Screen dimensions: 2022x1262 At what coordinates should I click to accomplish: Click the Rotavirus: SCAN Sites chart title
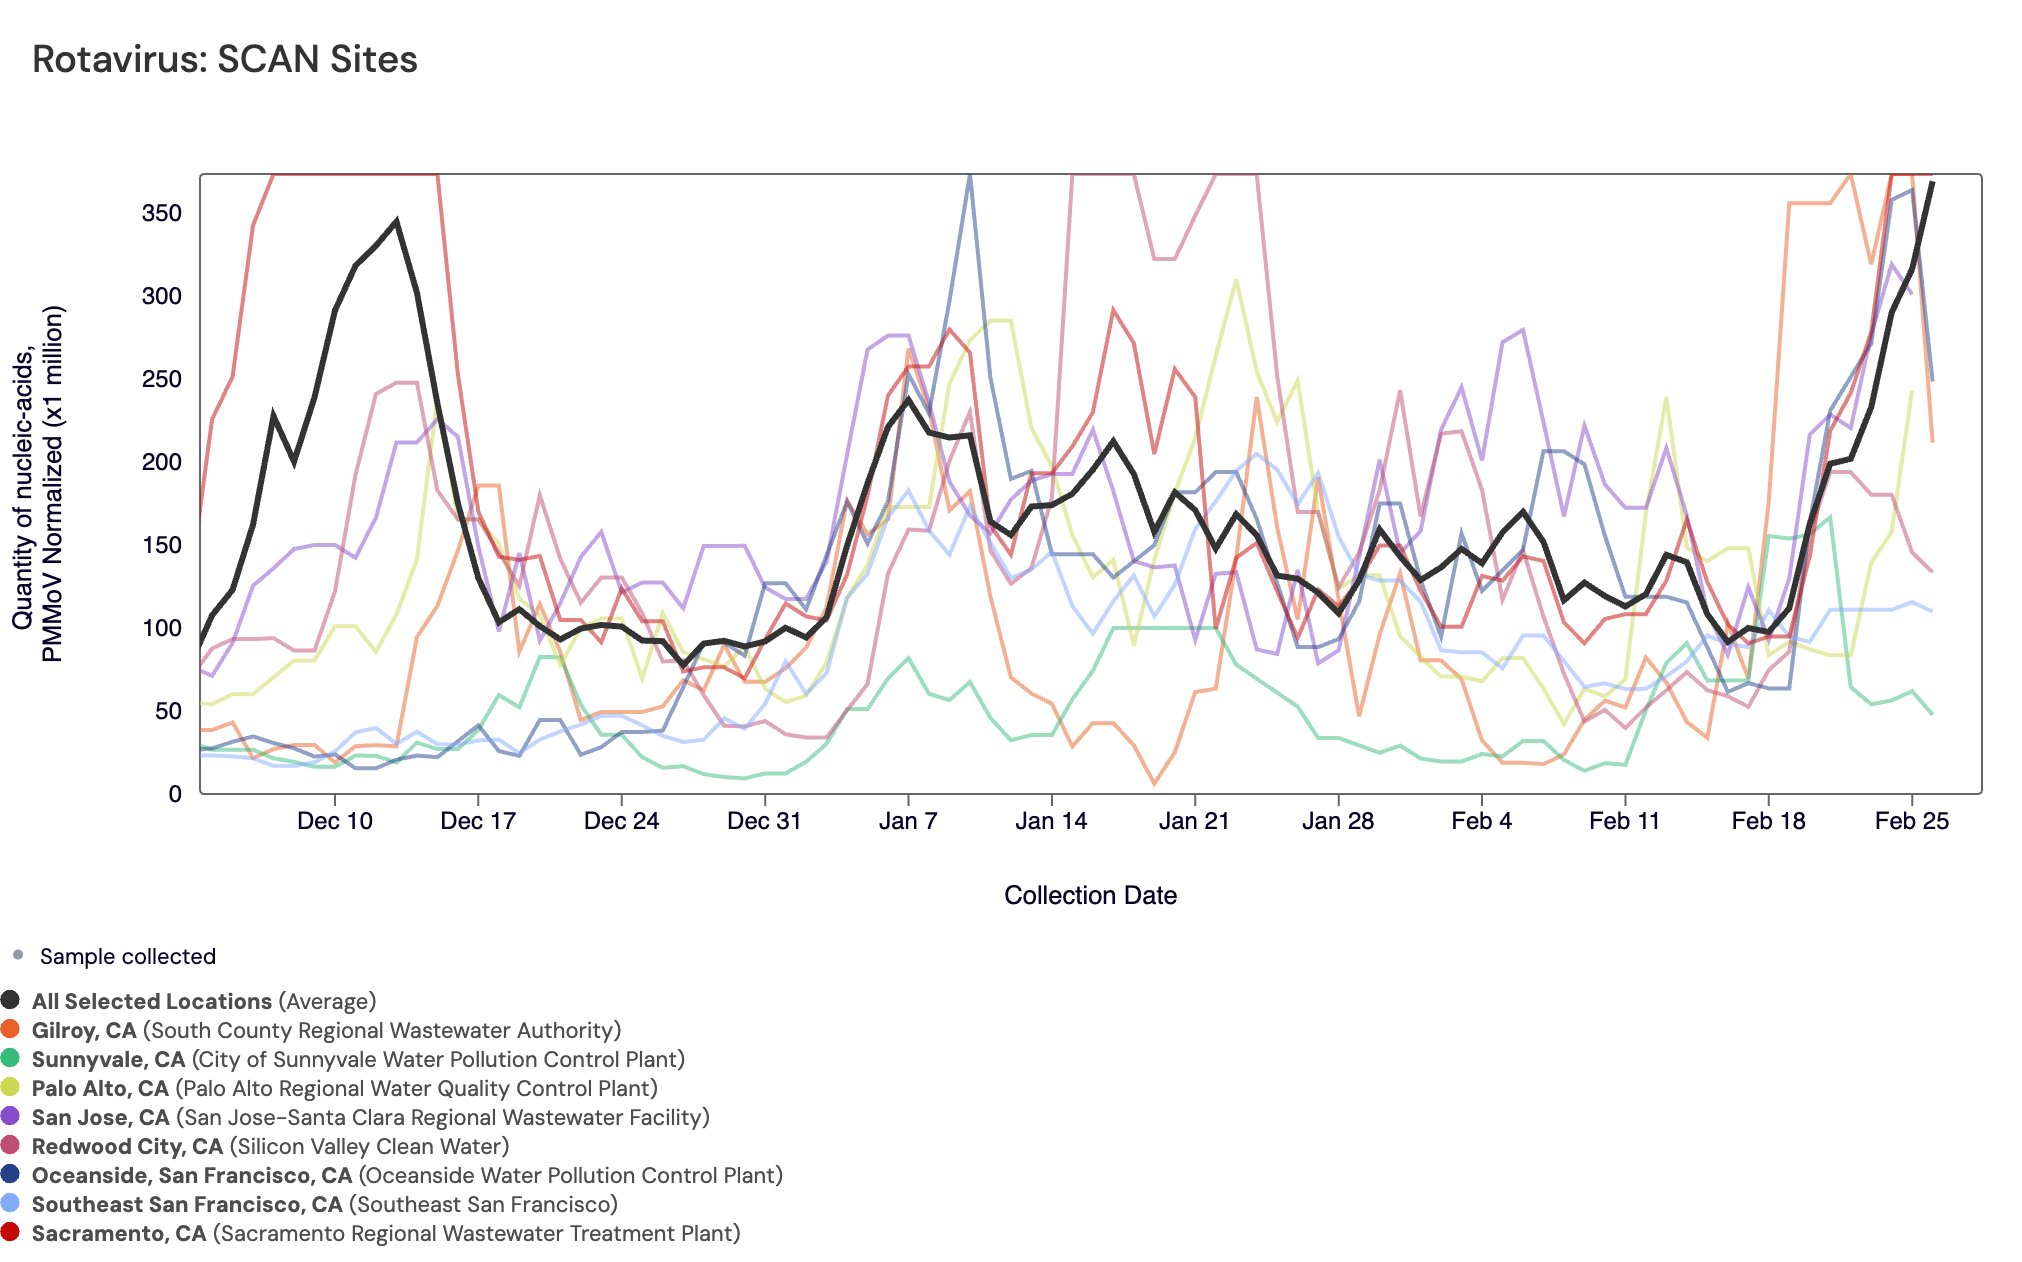tap(225, 59)
